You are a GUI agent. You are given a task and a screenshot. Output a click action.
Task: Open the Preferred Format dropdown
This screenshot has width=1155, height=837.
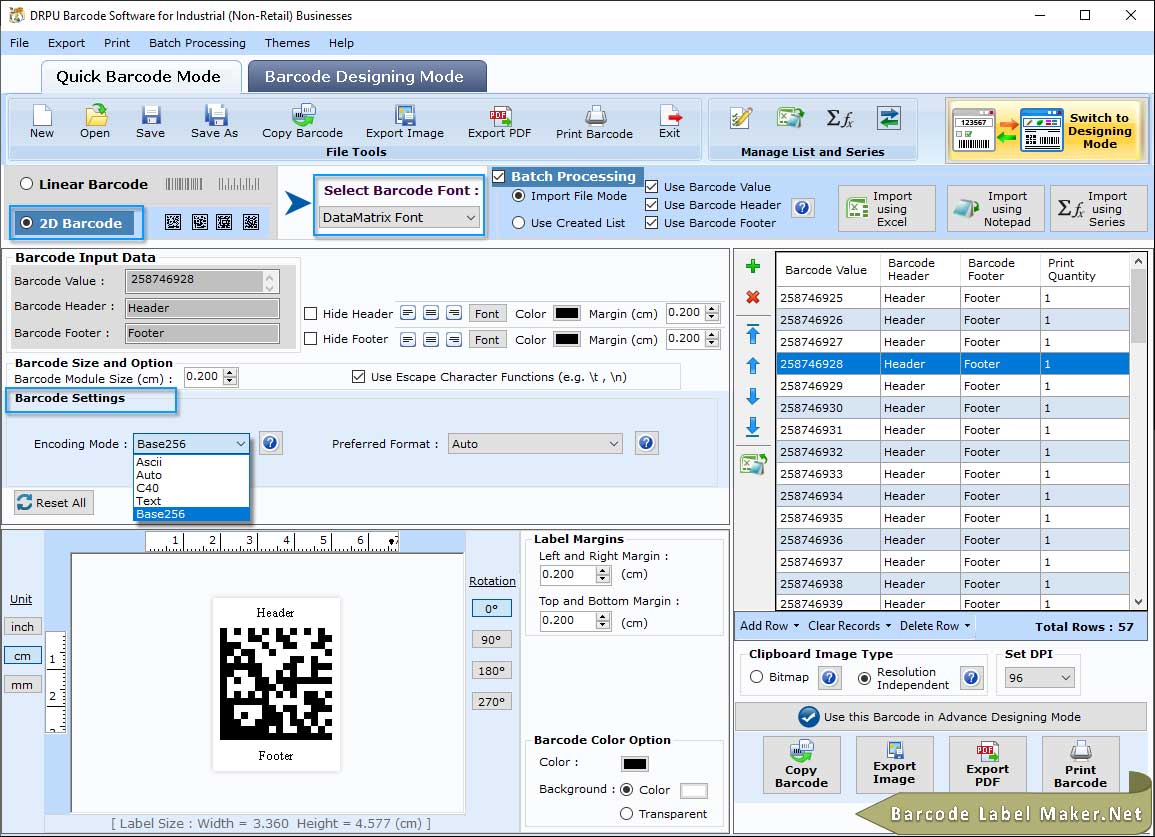(x=535, y=444)
